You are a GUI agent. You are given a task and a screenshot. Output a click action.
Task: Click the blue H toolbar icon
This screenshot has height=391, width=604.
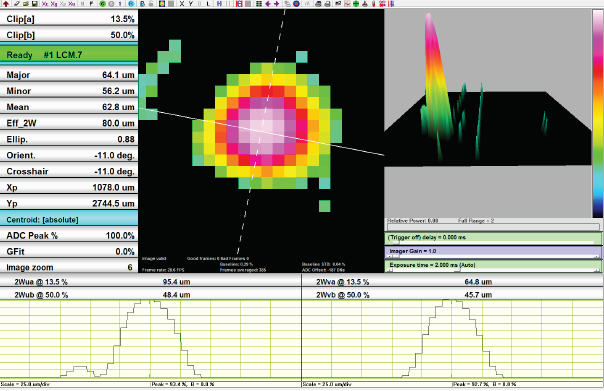[219, 4]
